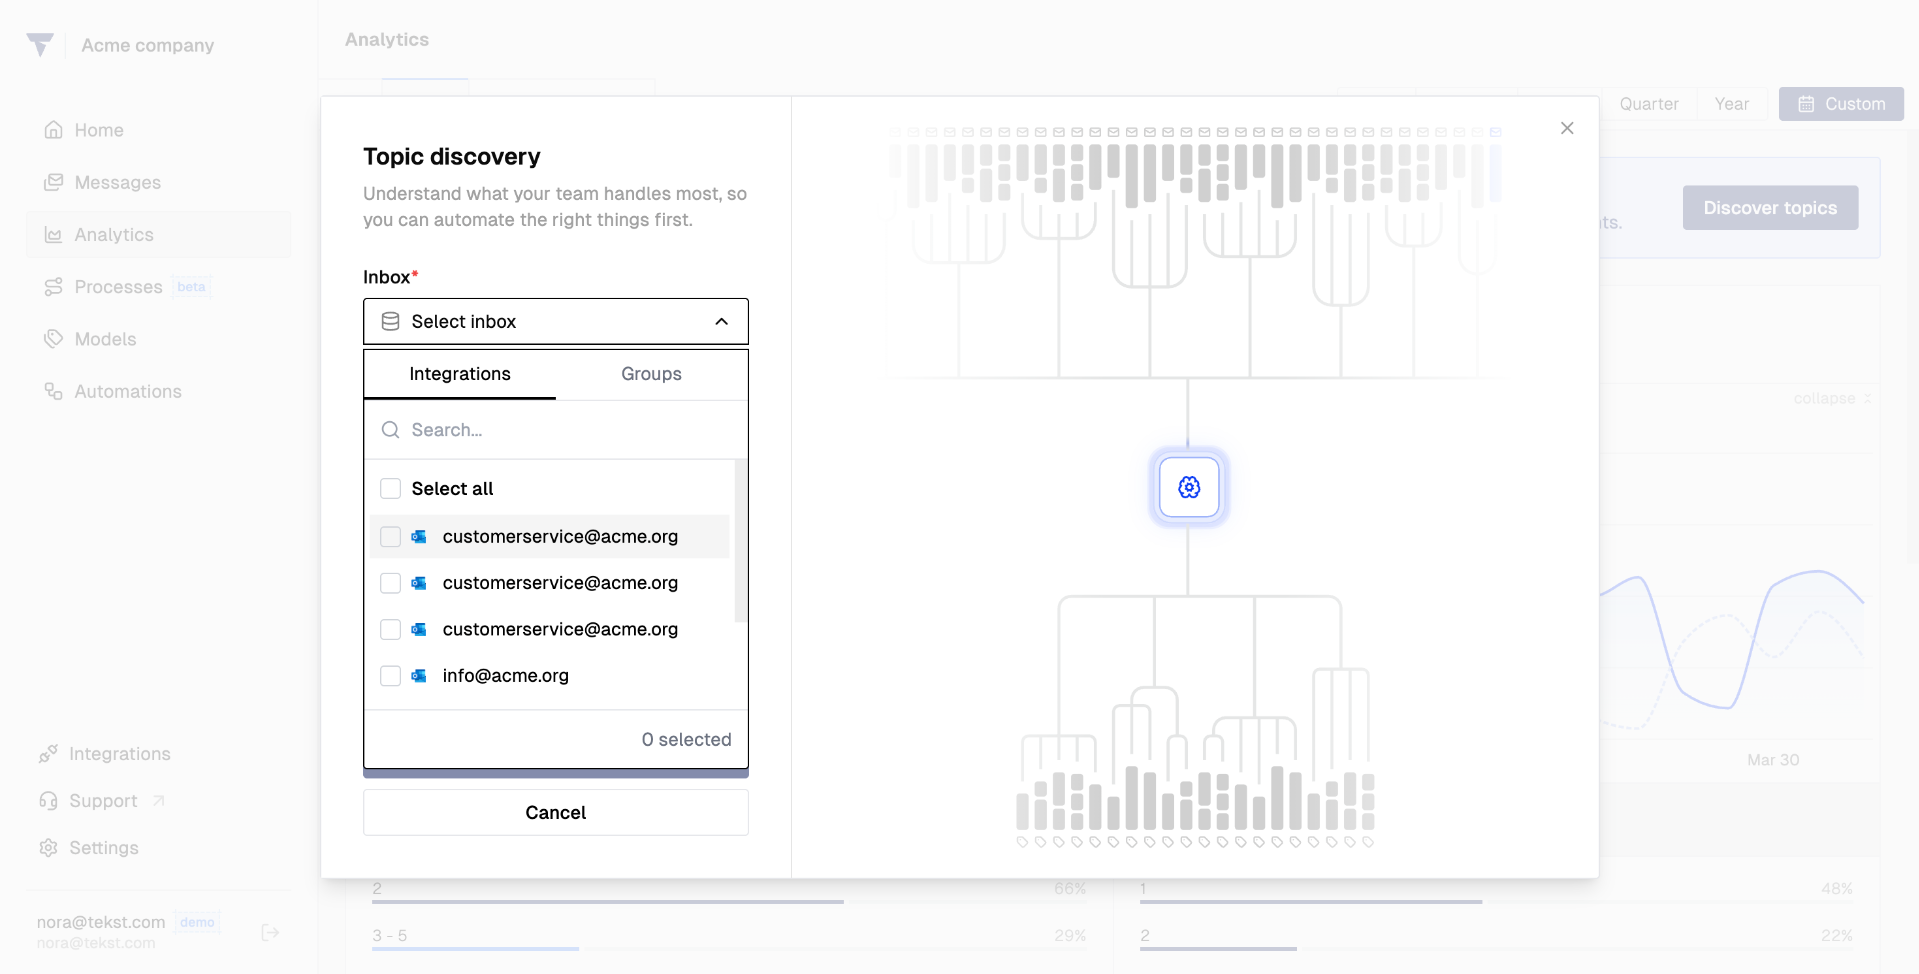Image resolution: width=1919 pixels, height=974 pixels.
Task: Tick the checkbox beside info@acme.org
Action: coord(391,676)
